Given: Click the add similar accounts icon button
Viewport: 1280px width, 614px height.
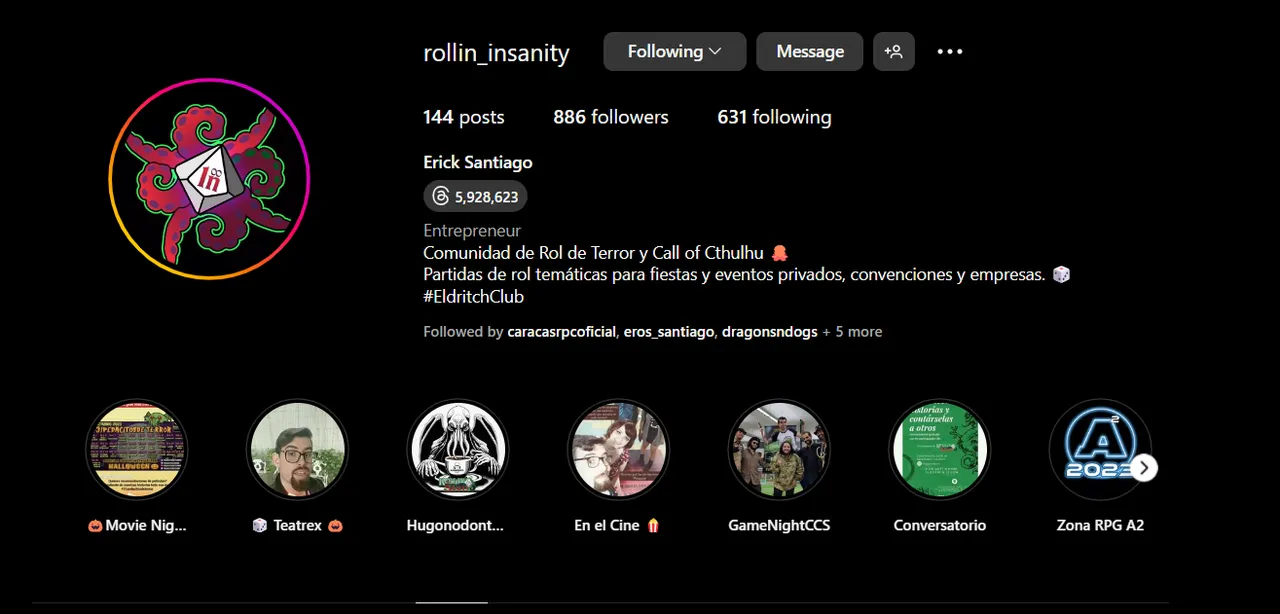Looking at the screenshot, I should (894, 51).
